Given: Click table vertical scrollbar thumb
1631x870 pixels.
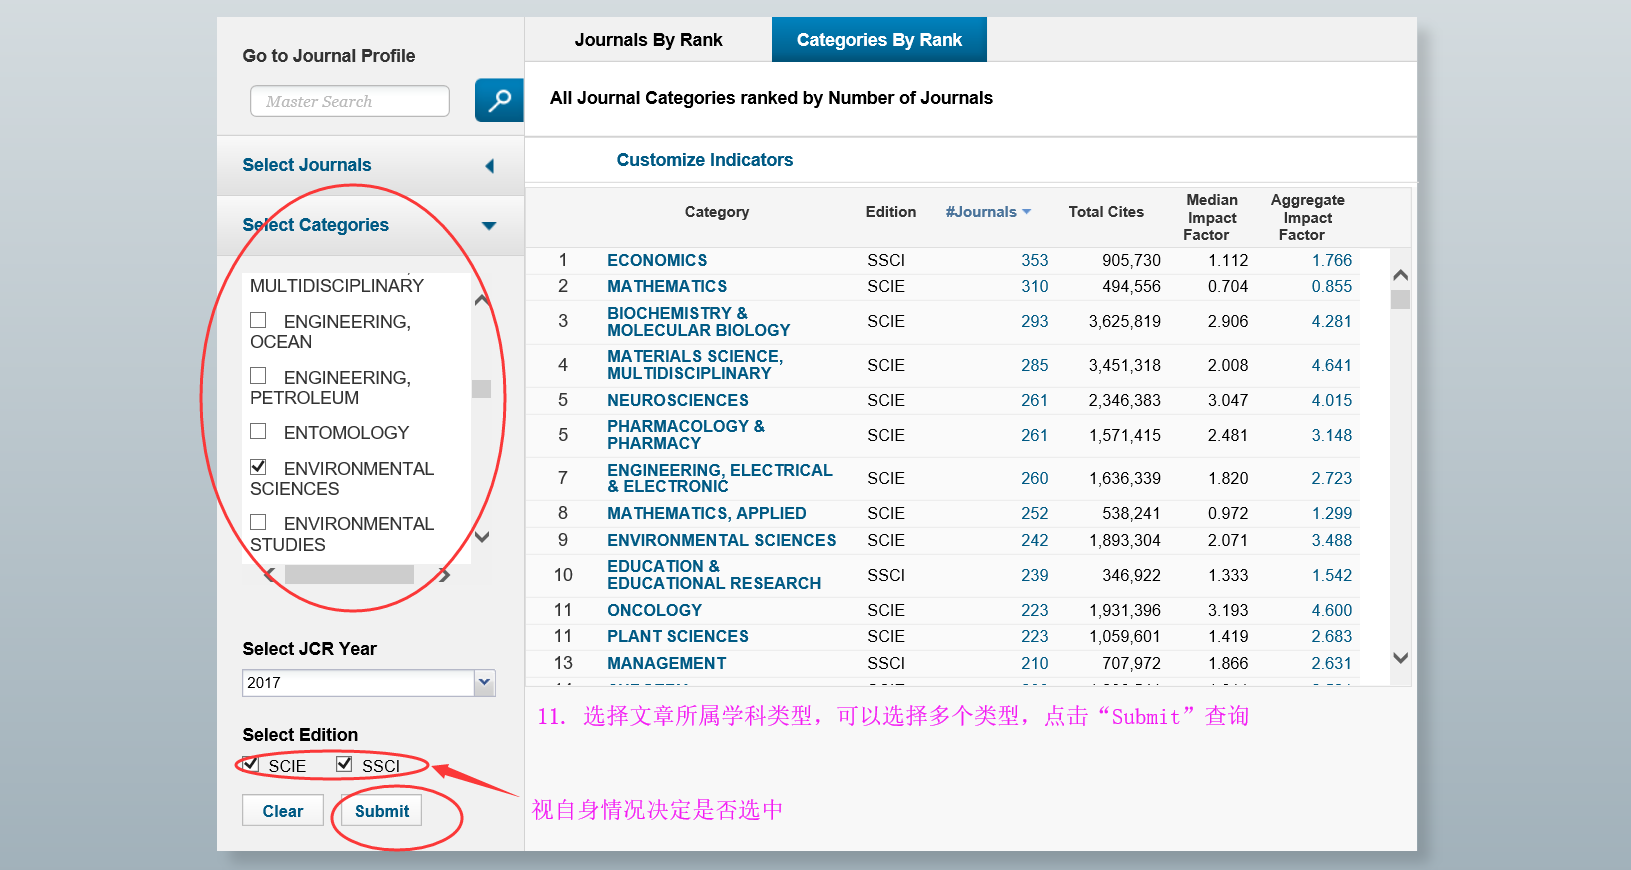Looking at the screenshot, I should [1401, 299].
